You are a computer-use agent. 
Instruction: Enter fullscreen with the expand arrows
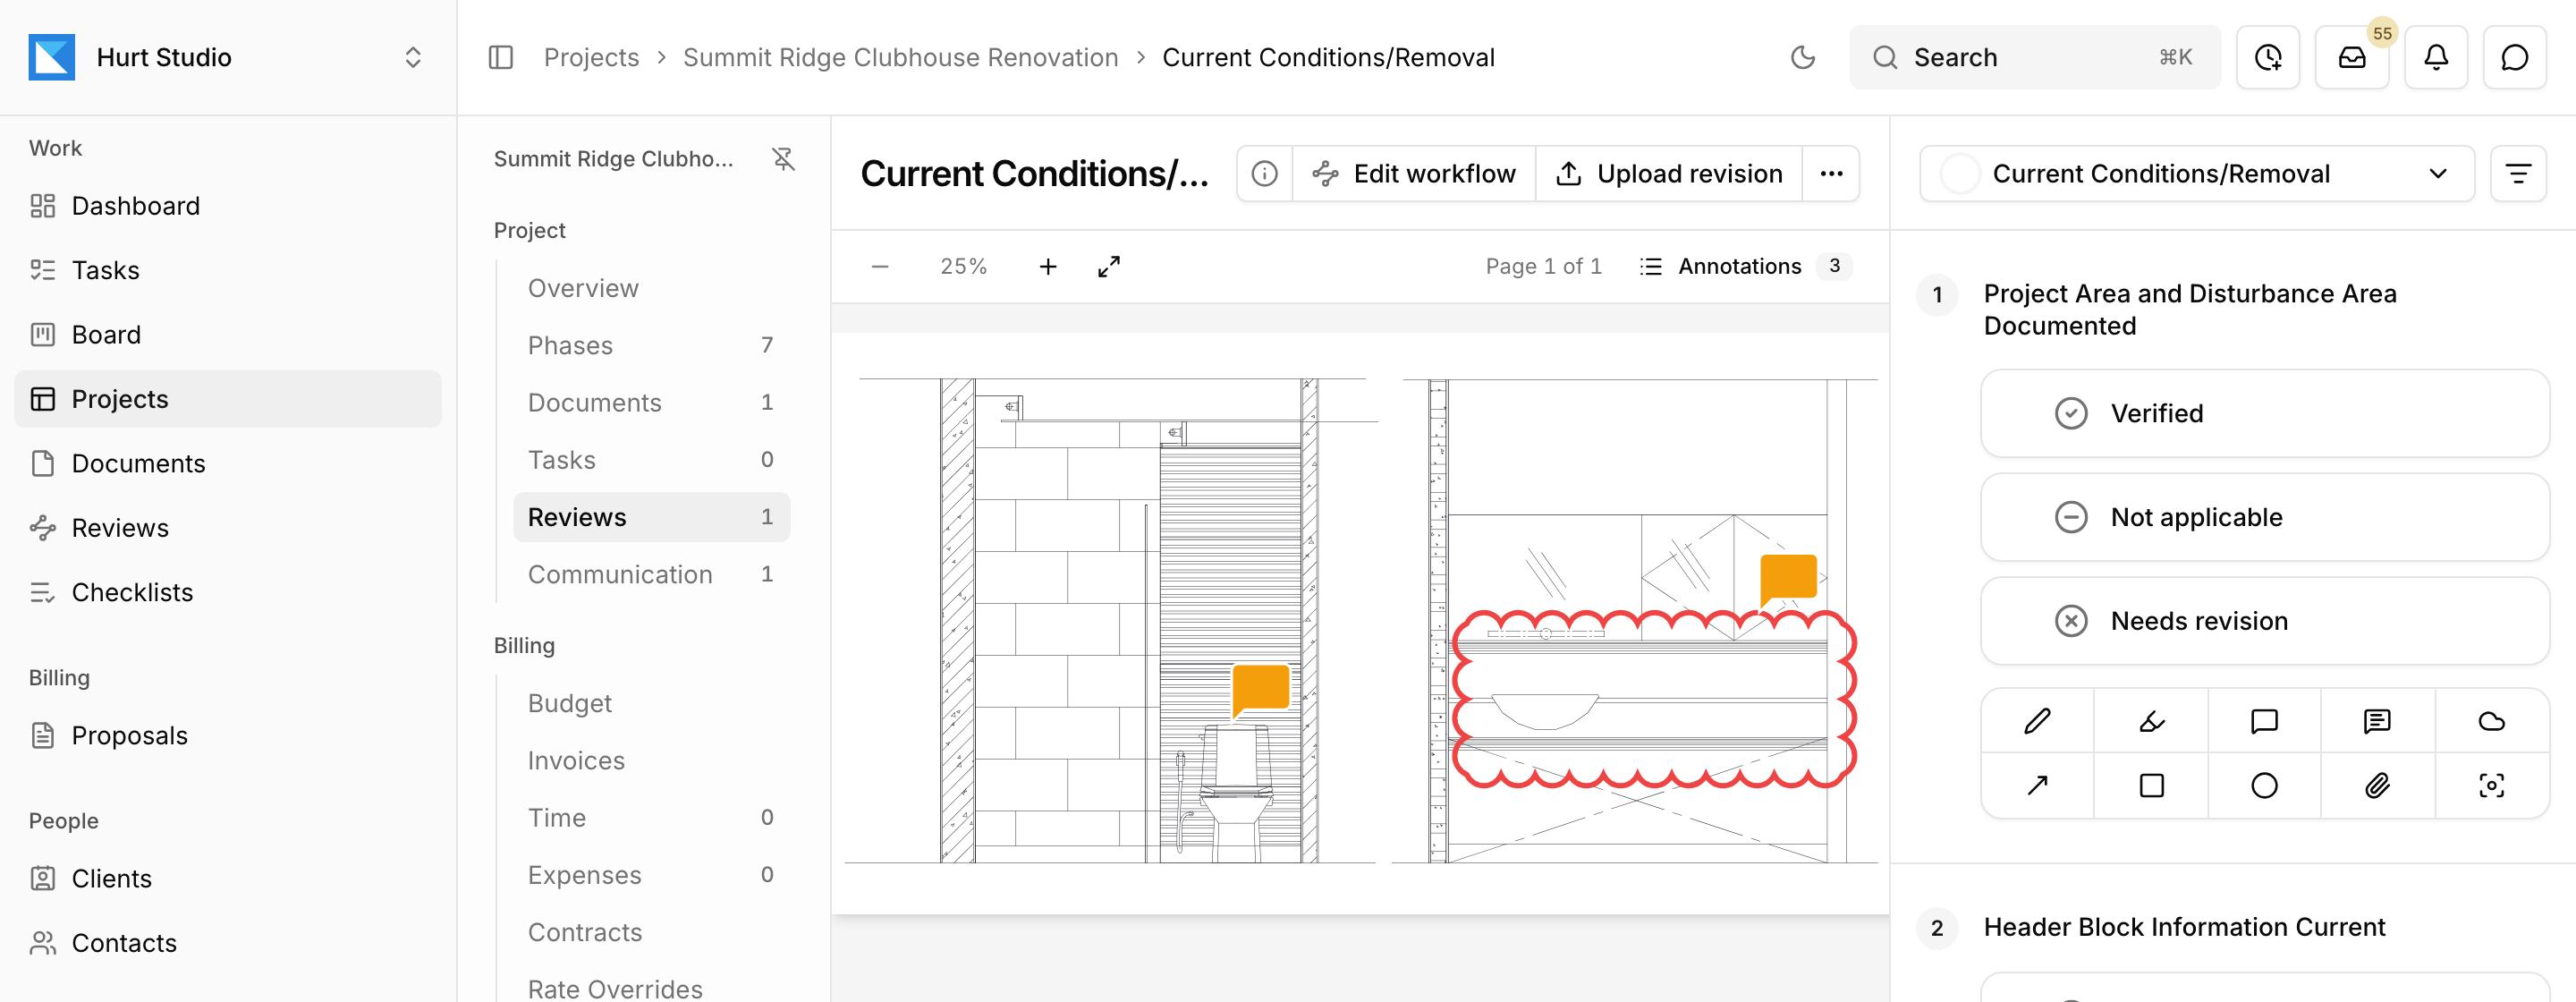point(1109,266)
